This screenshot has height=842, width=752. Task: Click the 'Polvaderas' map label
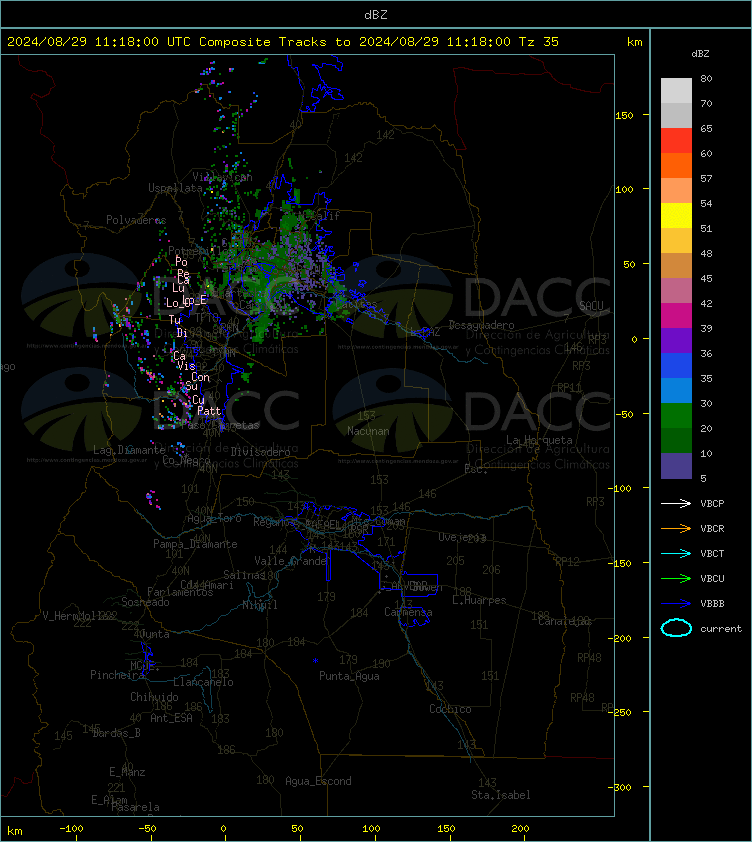136,220
